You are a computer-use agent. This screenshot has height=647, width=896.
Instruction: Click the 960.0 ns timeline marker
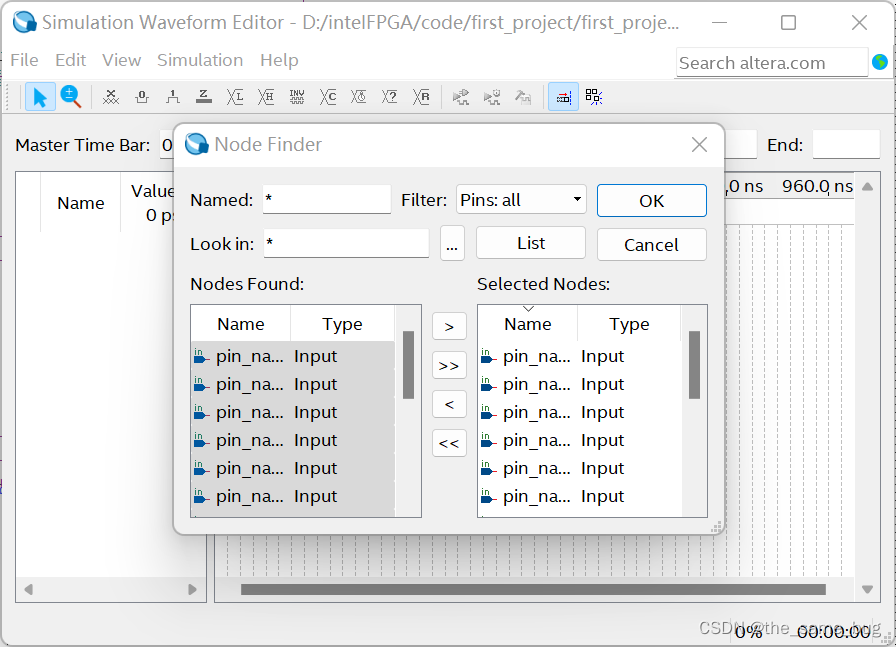[817, 186]
